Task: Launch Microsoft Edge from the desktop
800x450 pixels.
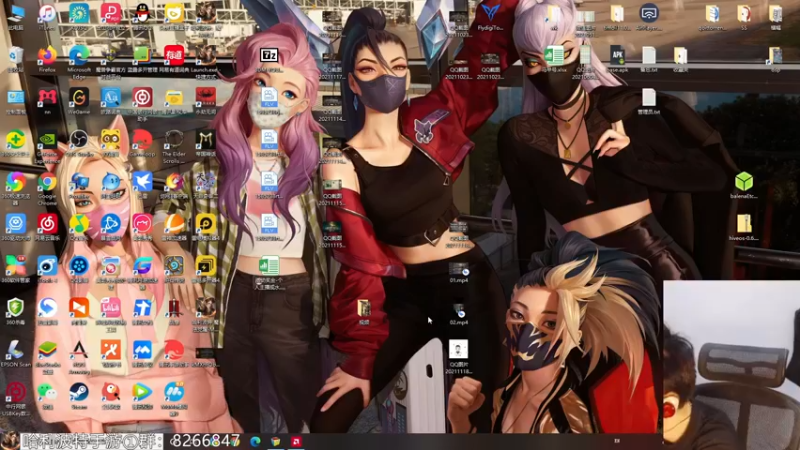Action: [x=79, y=61]
